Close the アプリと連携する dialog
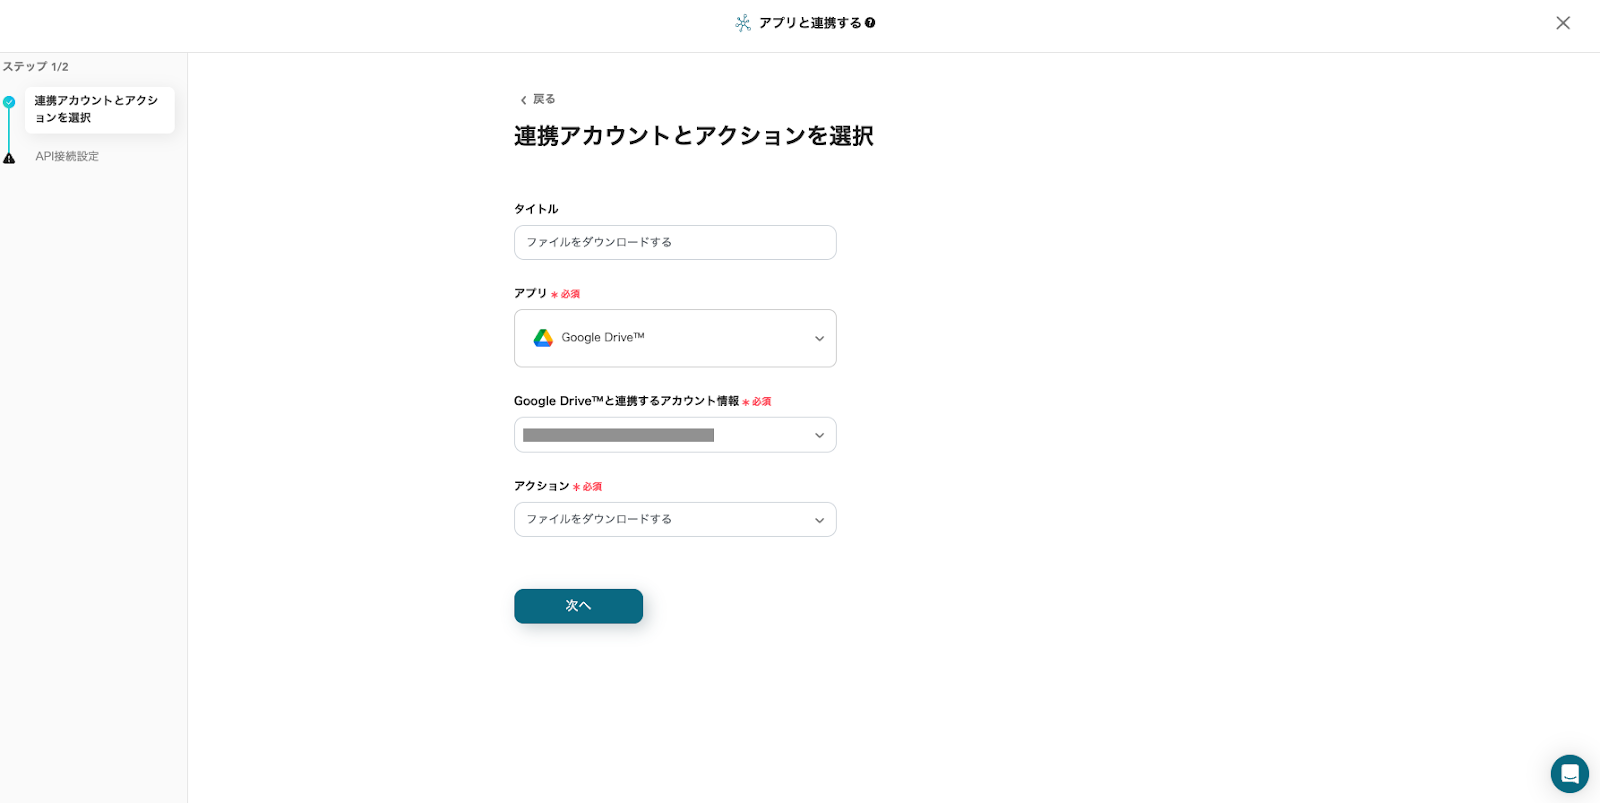The height and width of the screenshot is (803, 1600). click(1563, 23)
